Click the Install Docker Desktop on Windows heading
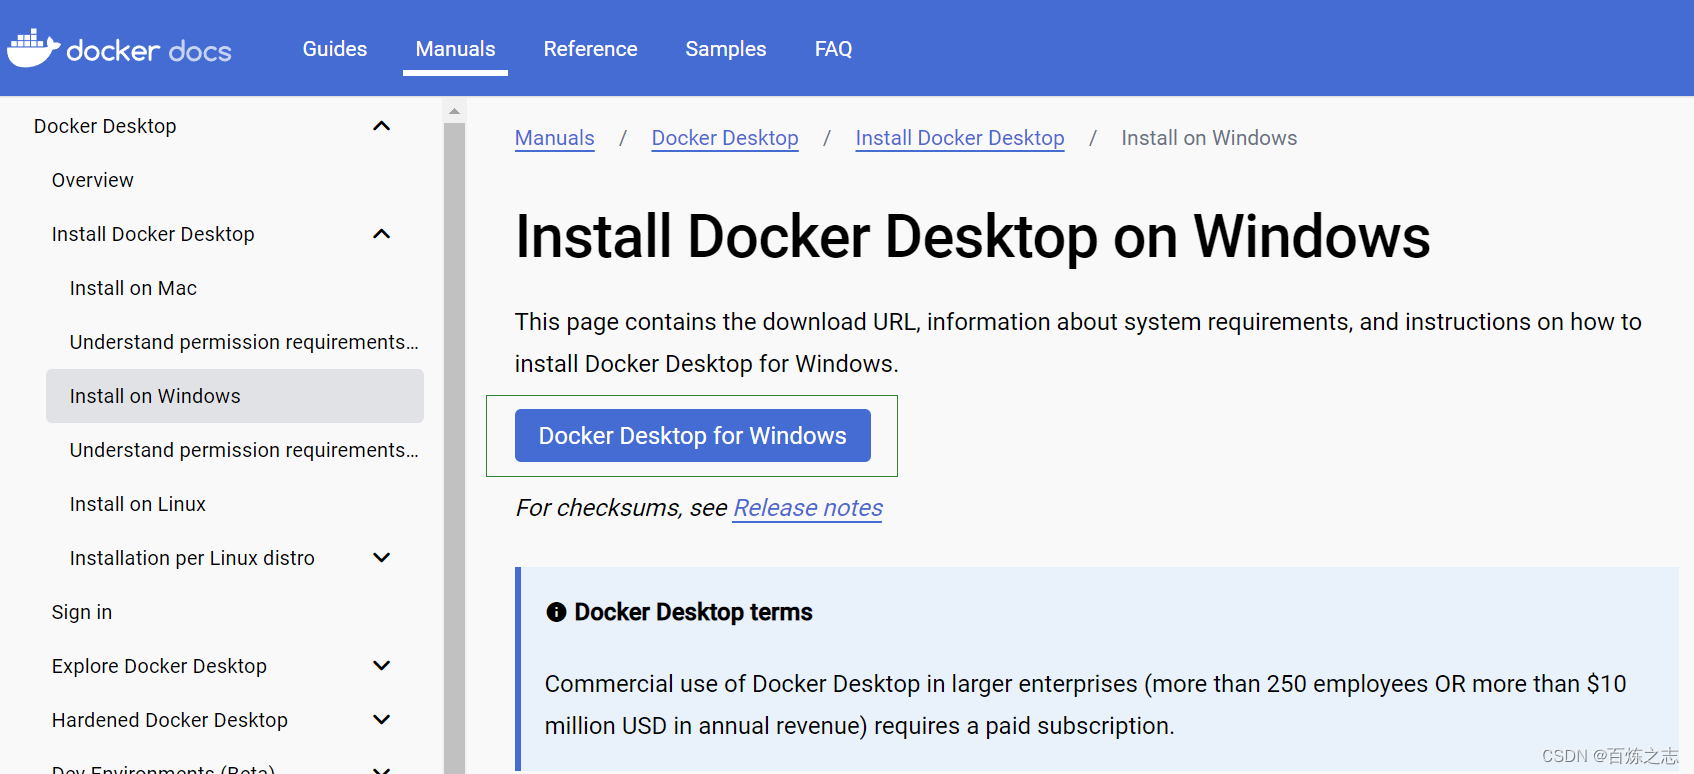The width and height of the screenshot is (1694, 774). coord(973,237)
